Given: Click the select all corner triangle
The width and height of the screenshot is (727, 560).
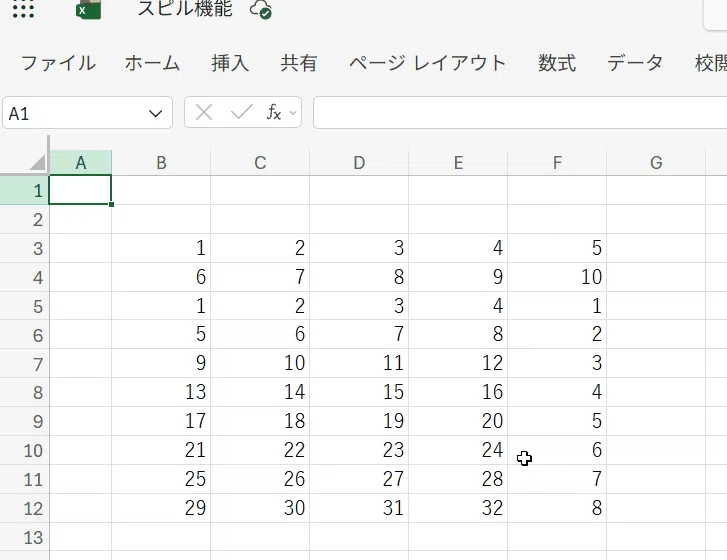Looking at the screenshot, I should [38, 163].
